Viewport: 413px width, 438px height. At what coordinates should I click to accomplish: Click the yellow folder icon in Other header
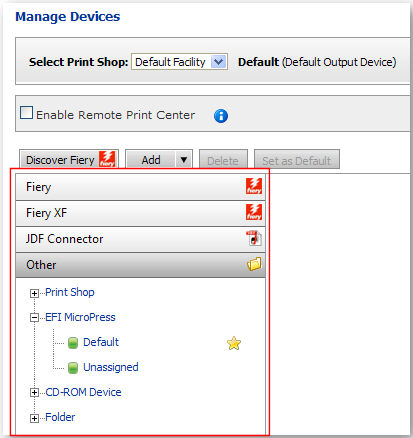[254, 264]
